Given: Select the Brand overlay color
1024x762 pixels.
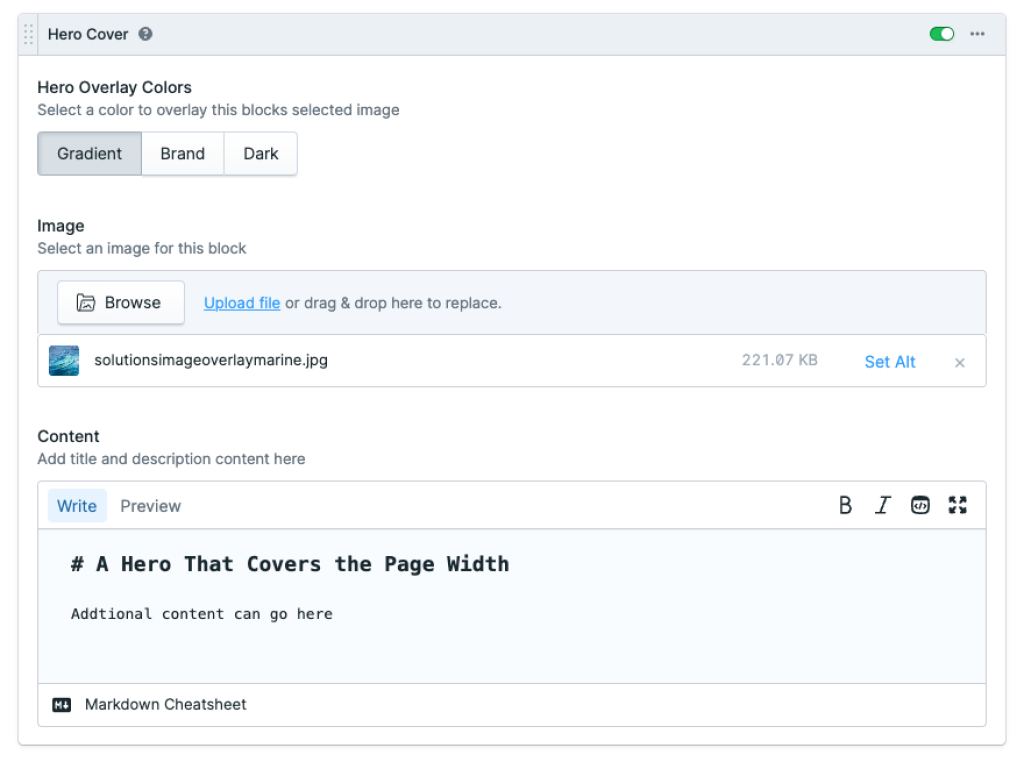Looking at the screenshot, I should pyautogui.click(x=182, y=153).
